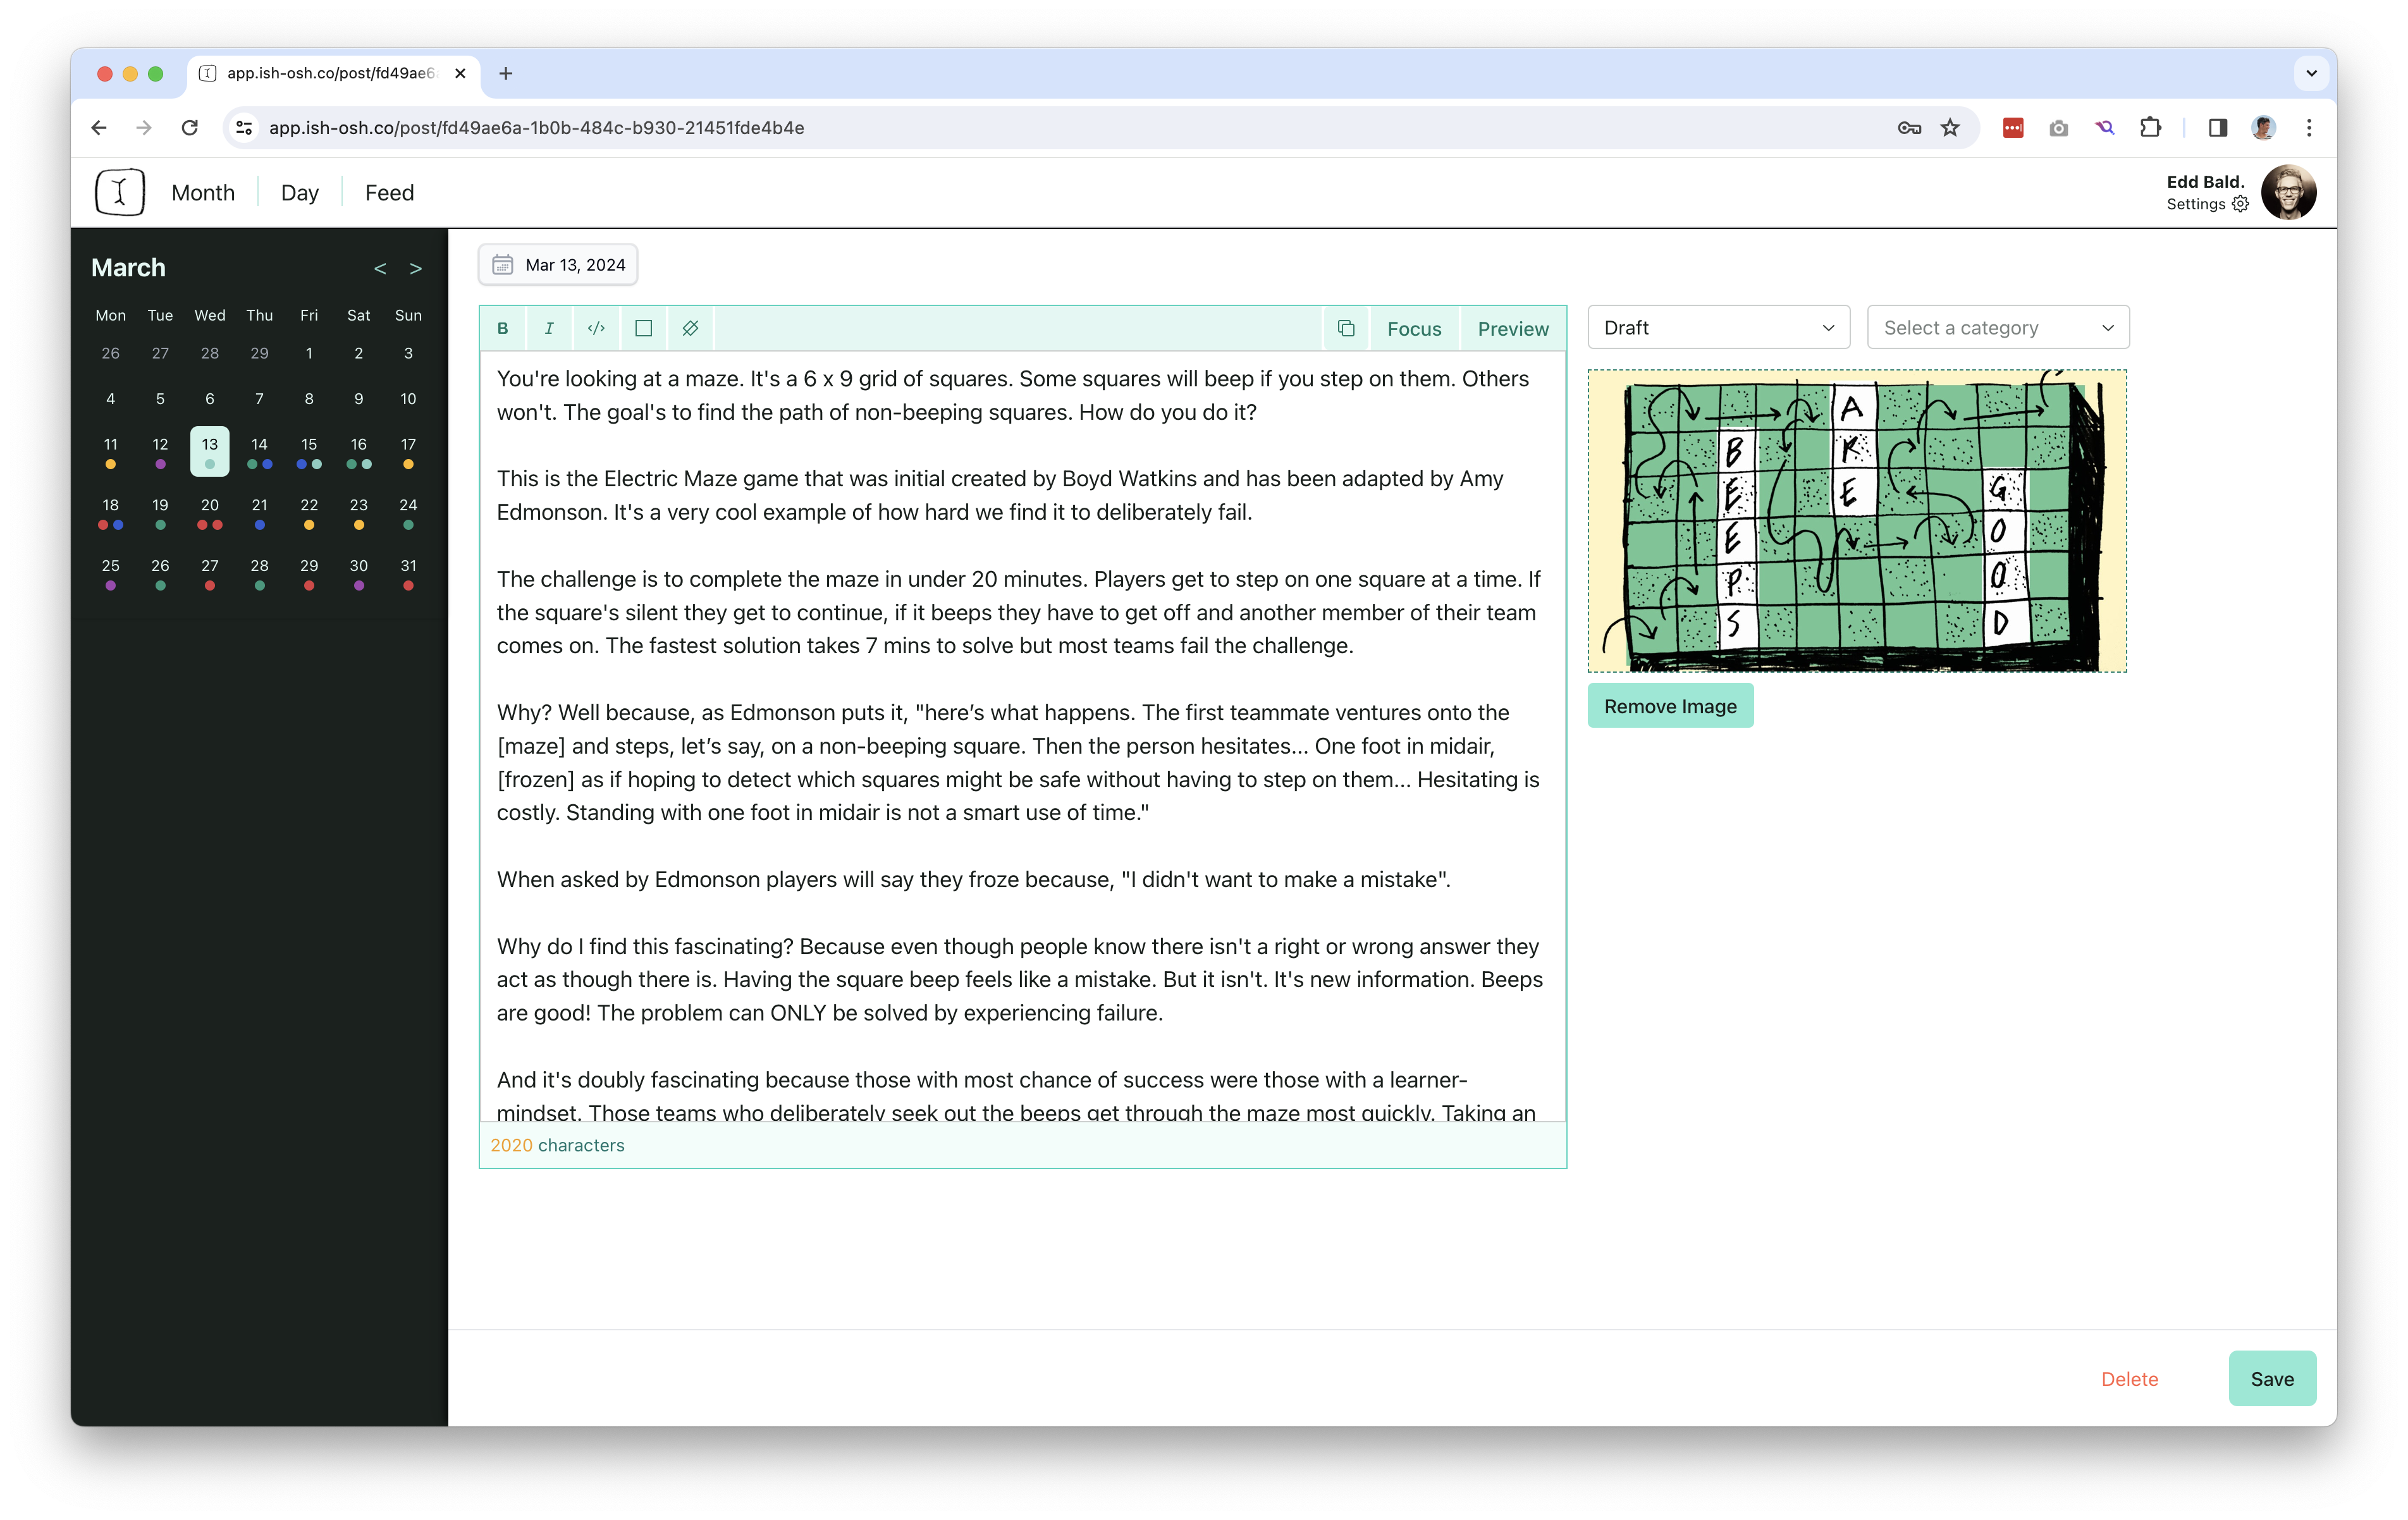Copy the post text using copy icon

1346,328
